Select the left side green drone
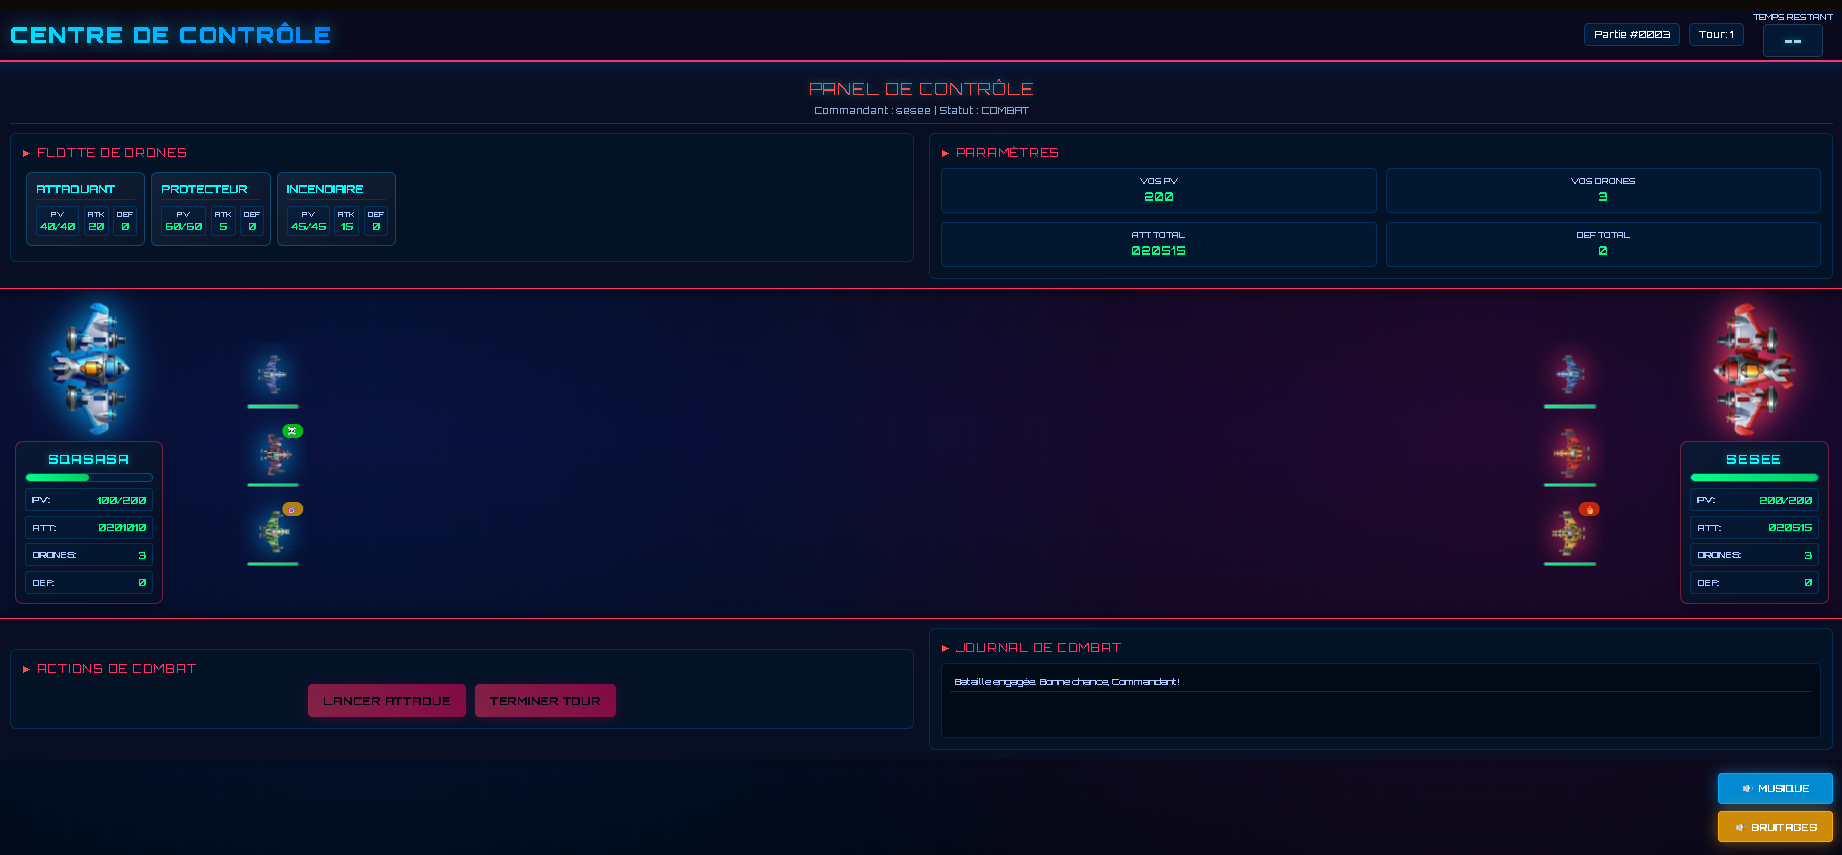 click(x=273, y=532)
